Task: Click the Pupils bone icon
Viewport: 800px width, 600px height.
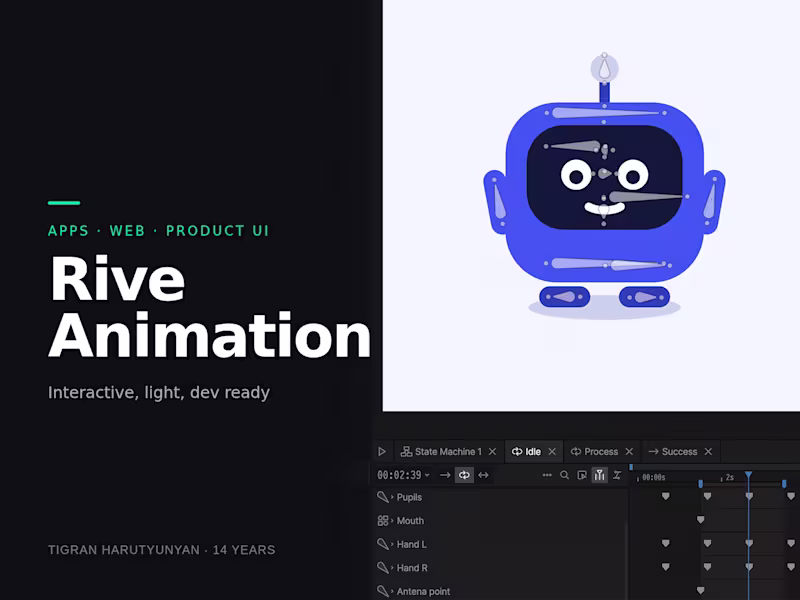Action: coord(383,497)
